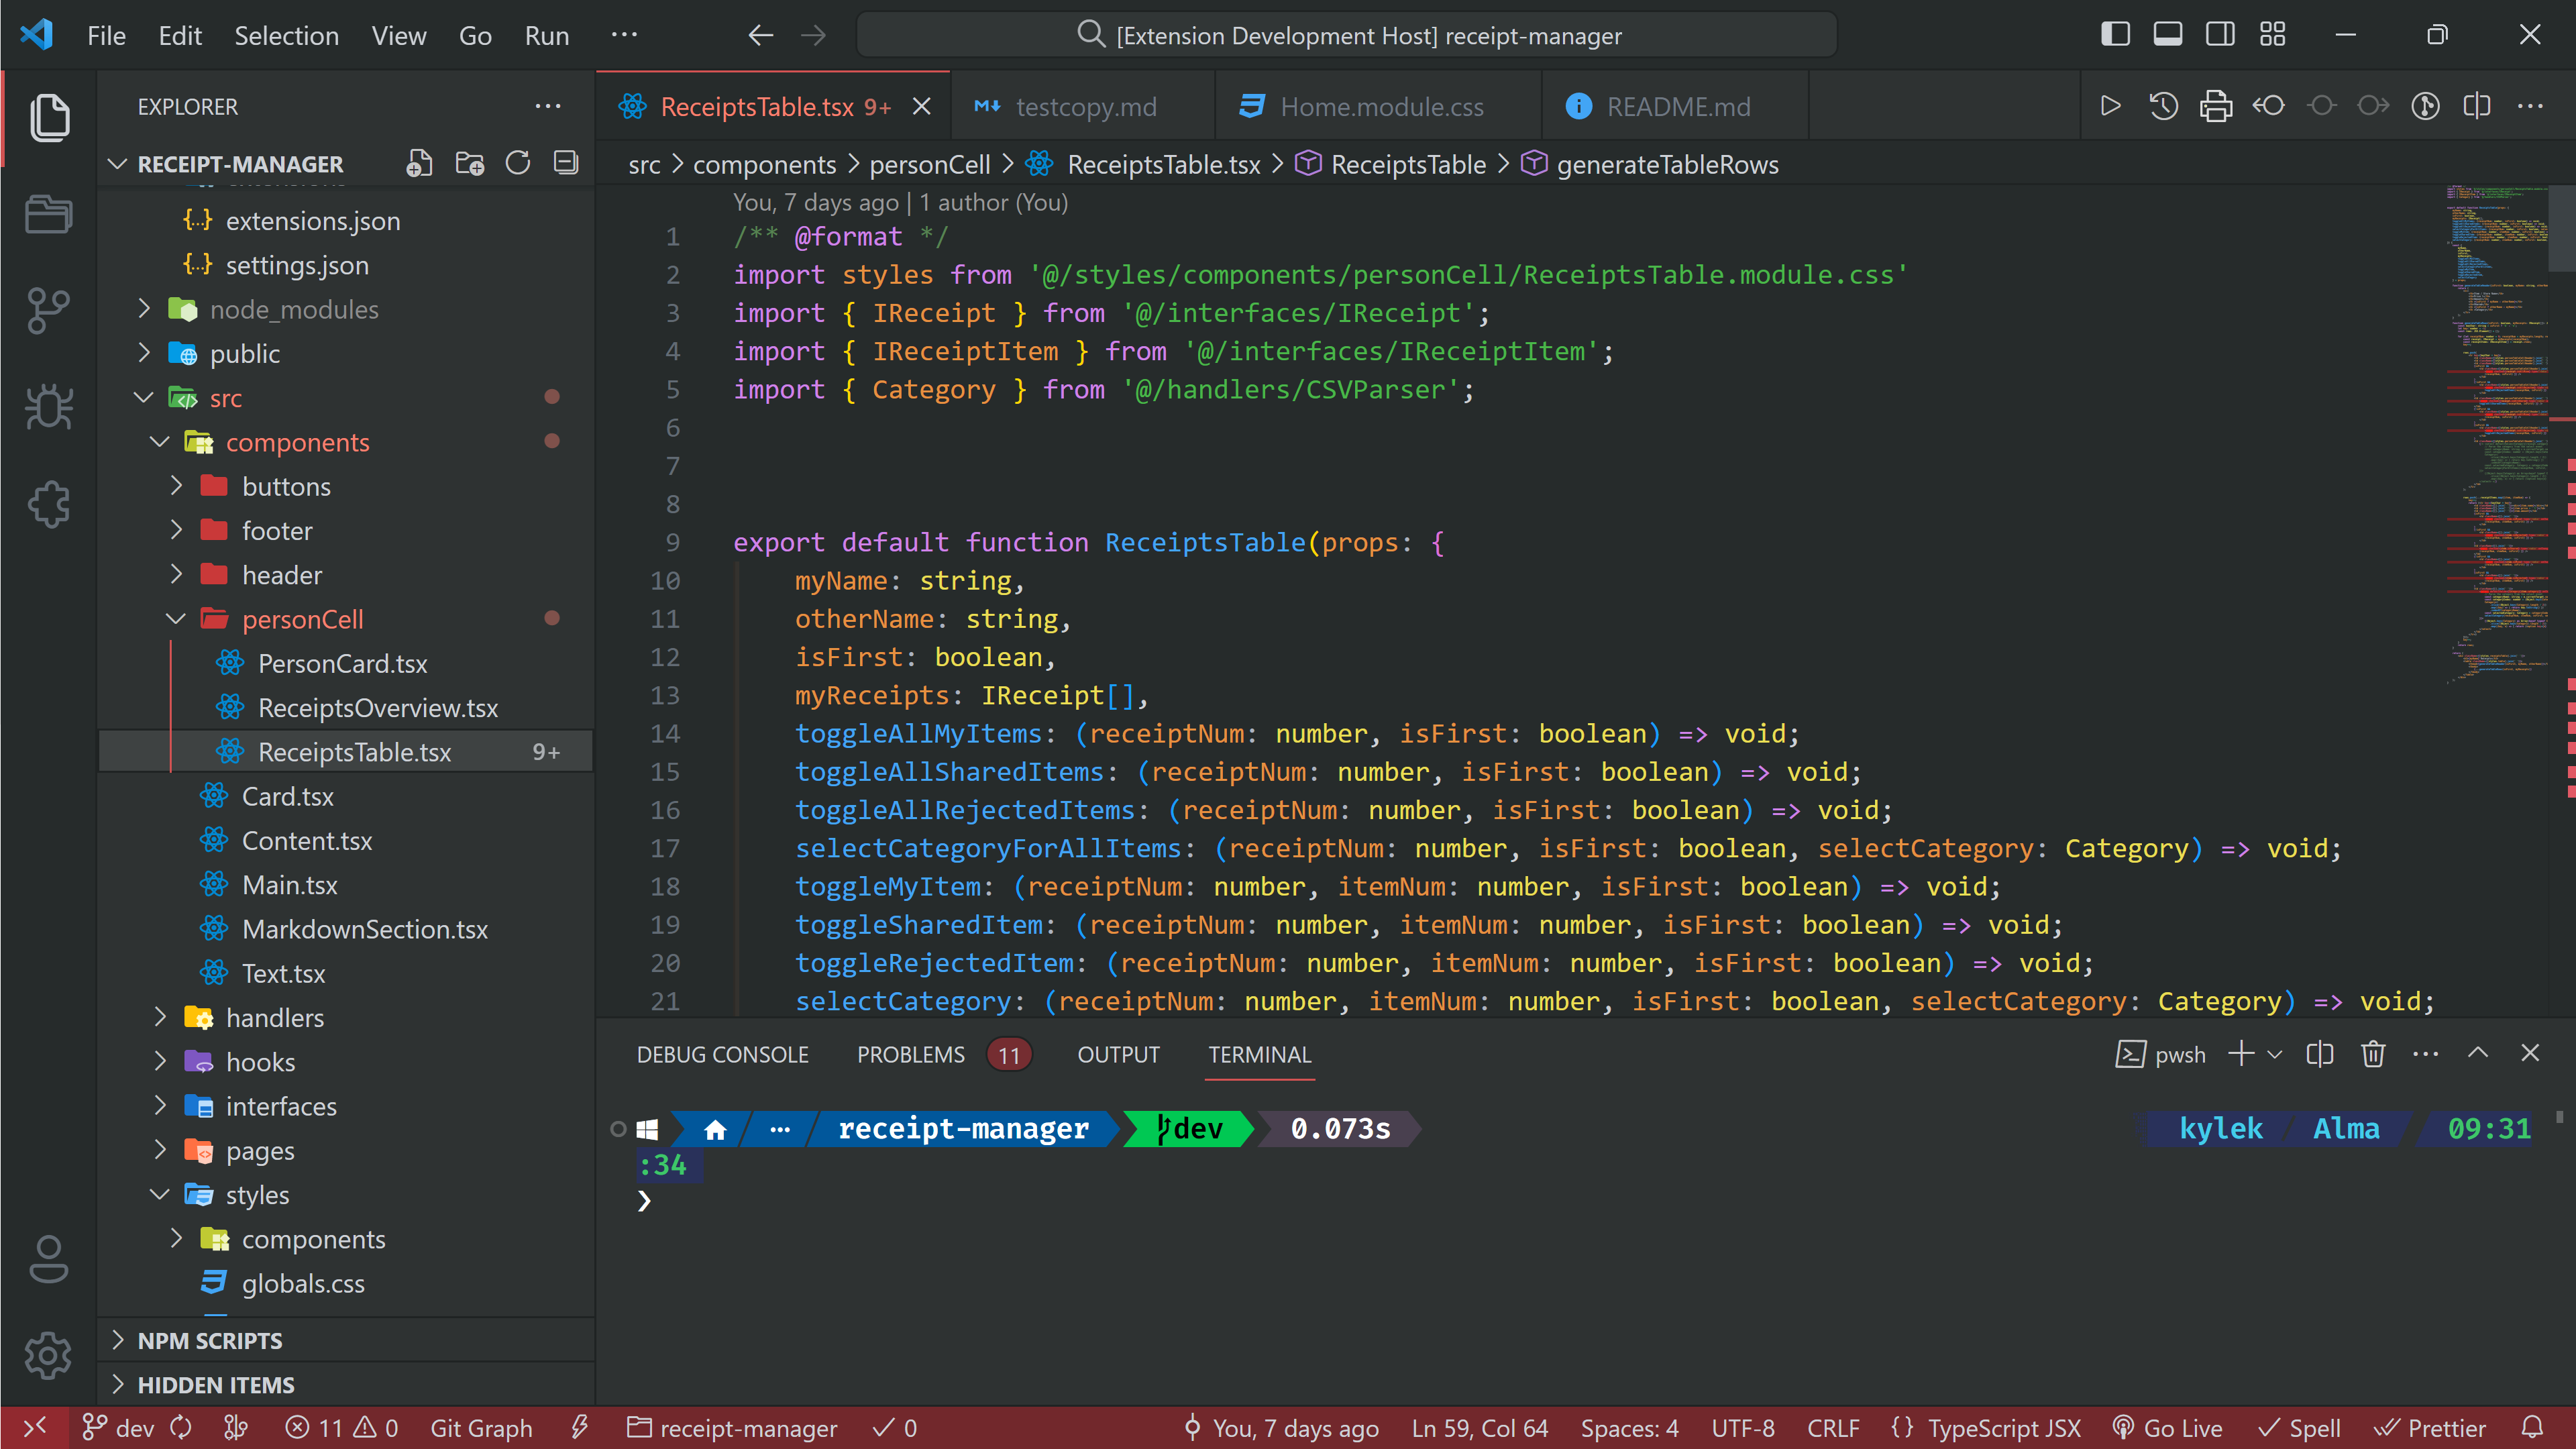Create a new file in explorer
The width and height of the screenshot is (2576, 1449).
(419, 163)
